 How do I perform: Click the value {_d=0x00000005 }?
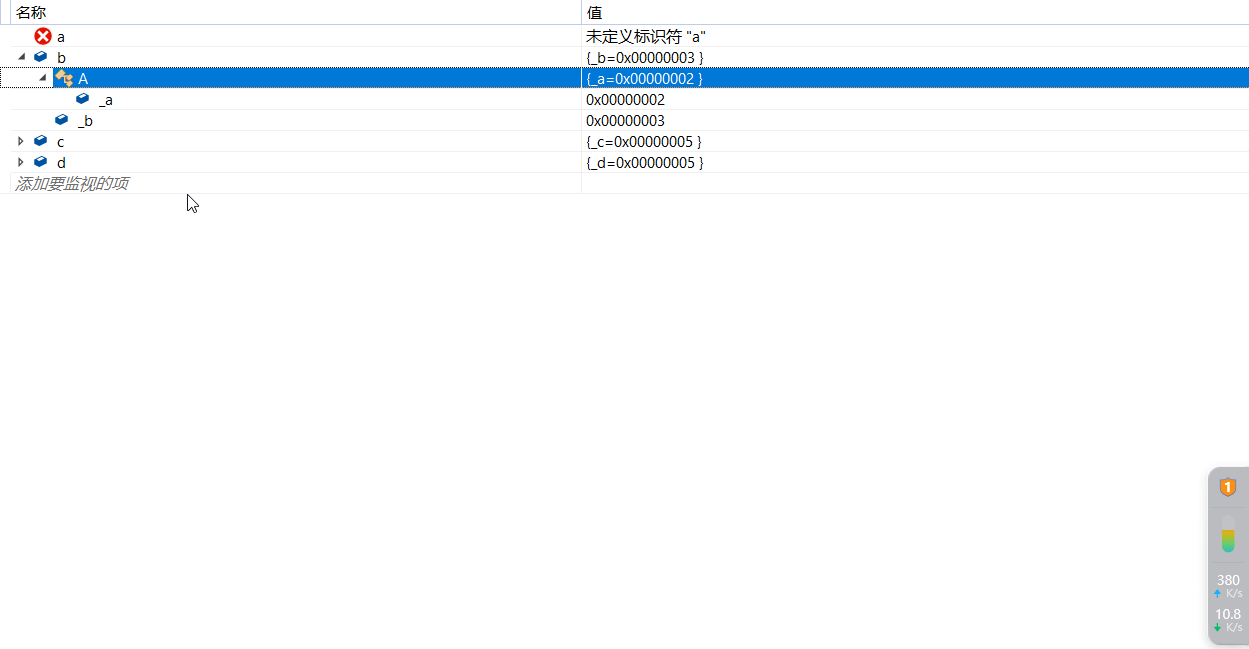point(645,162)
